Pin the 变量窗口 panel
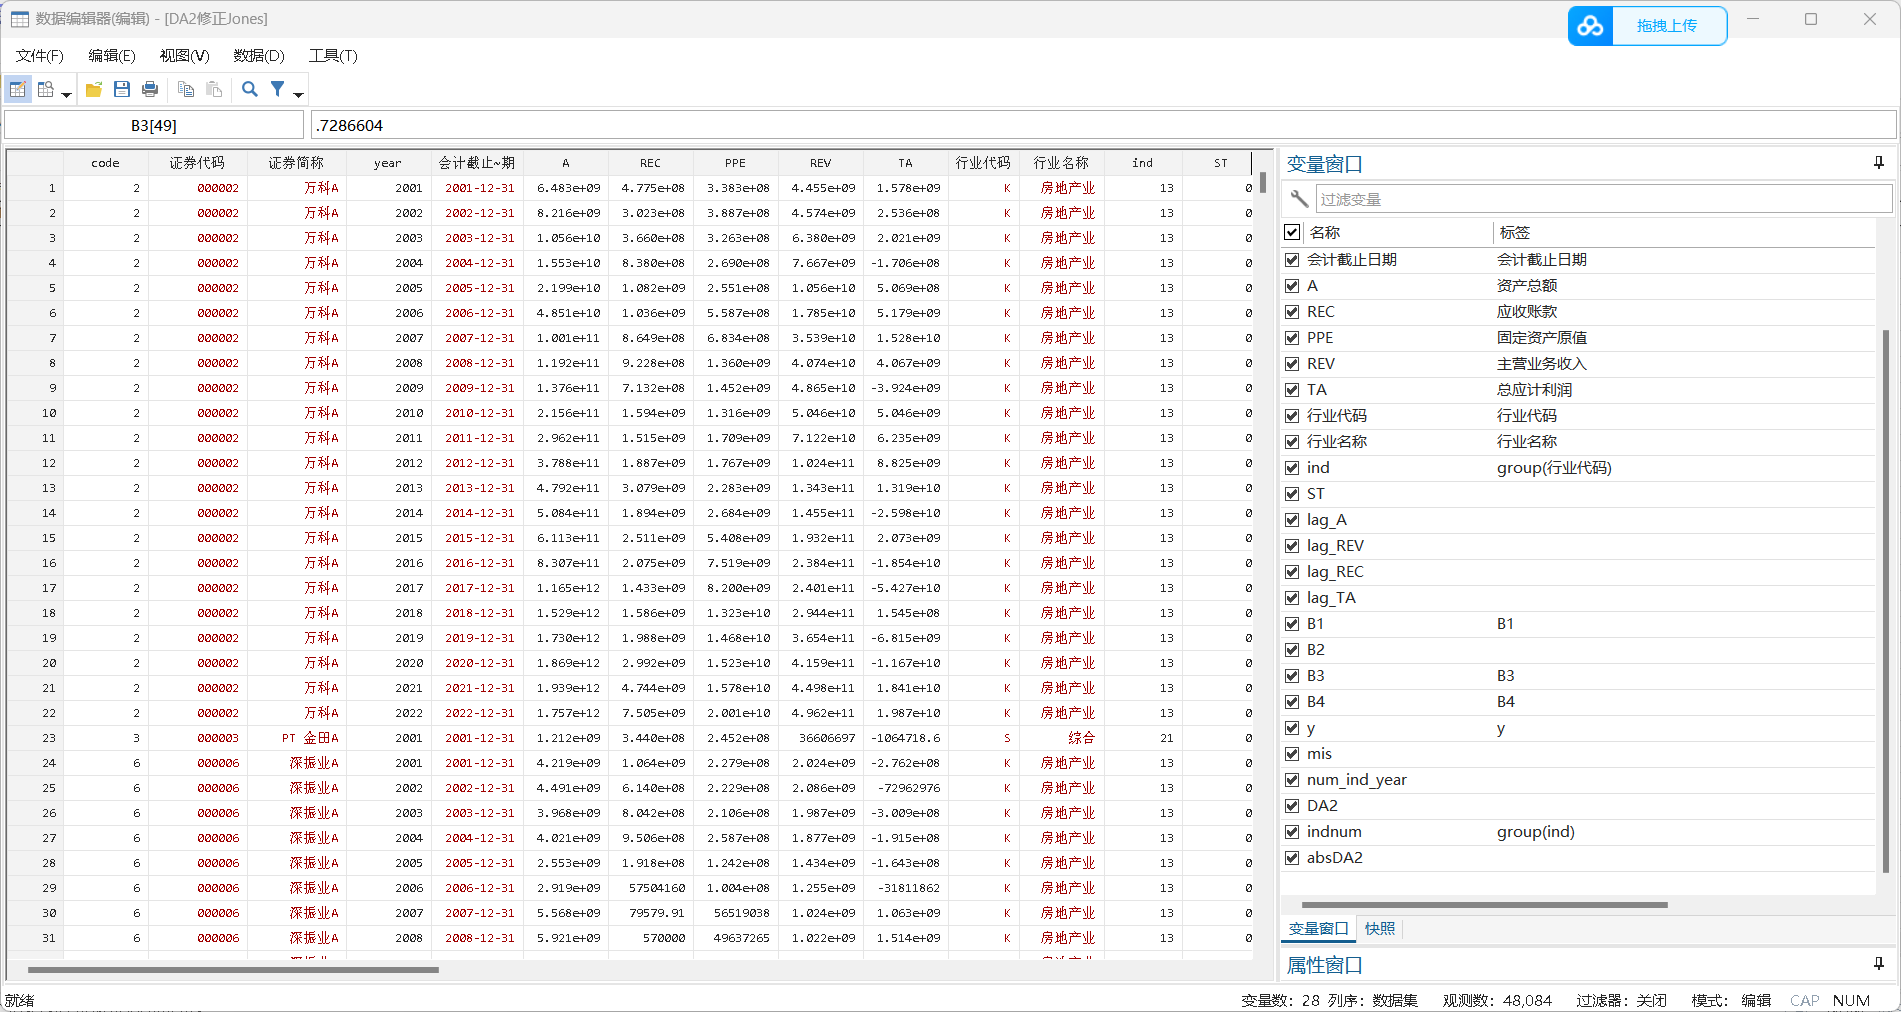Image resolution: width=1901 pixels, height=1012 pixels. (1879, 163)
